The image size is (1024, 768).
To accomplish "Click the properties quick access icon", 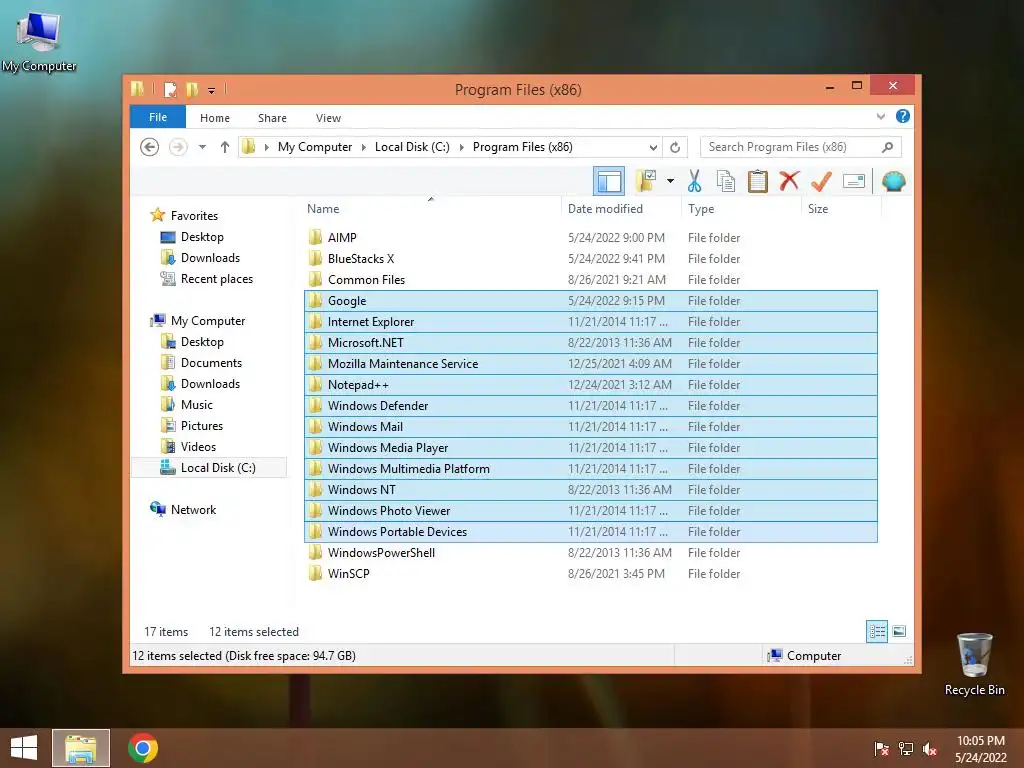I will click(170, 89).
